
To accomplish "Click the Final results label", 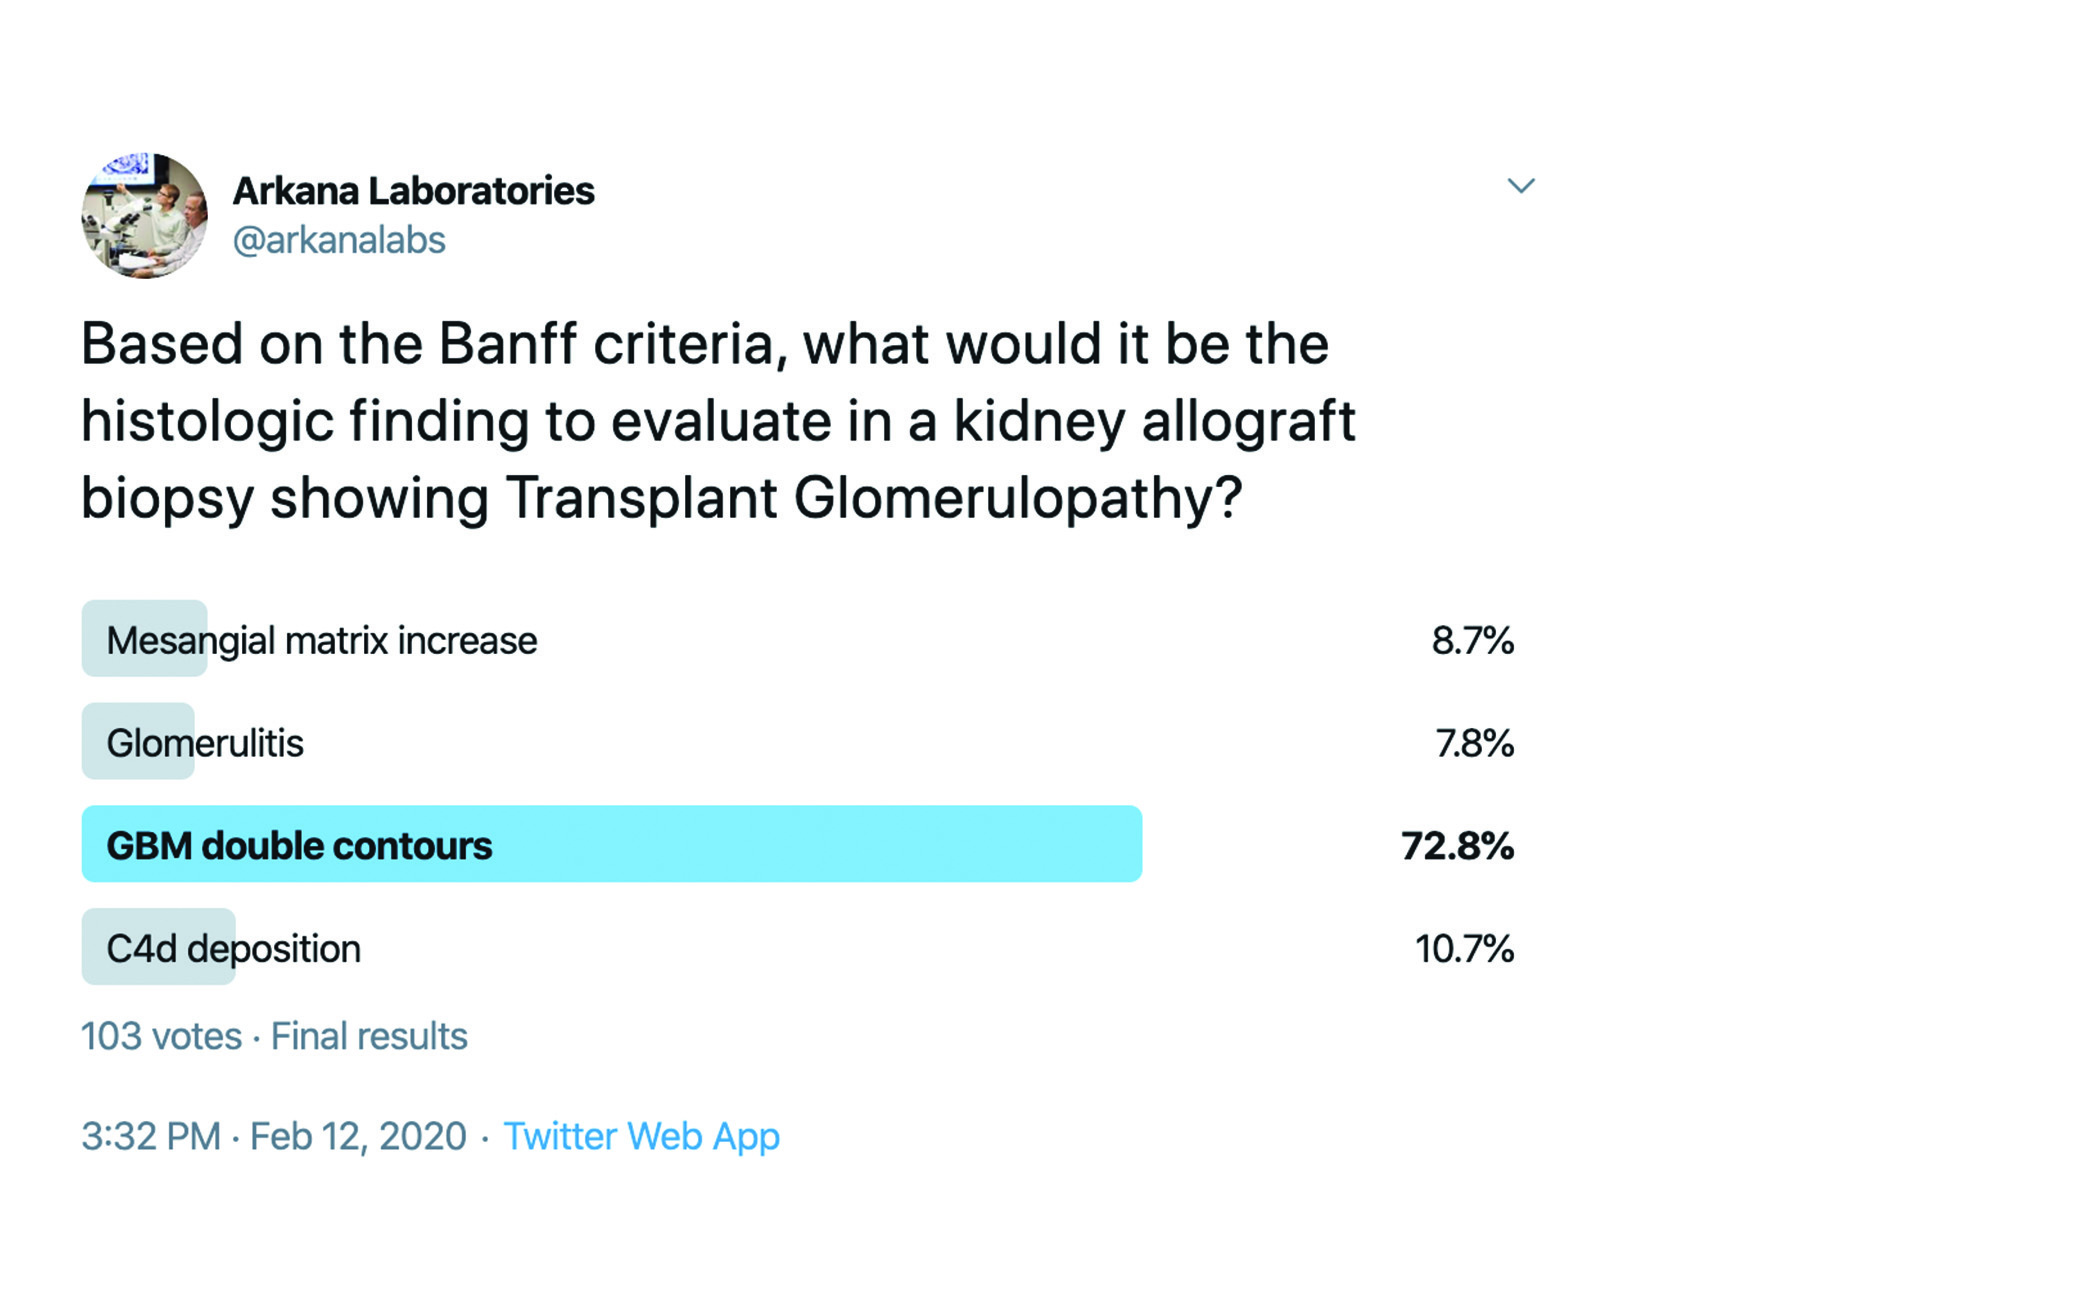I will tap(369, 1036).
